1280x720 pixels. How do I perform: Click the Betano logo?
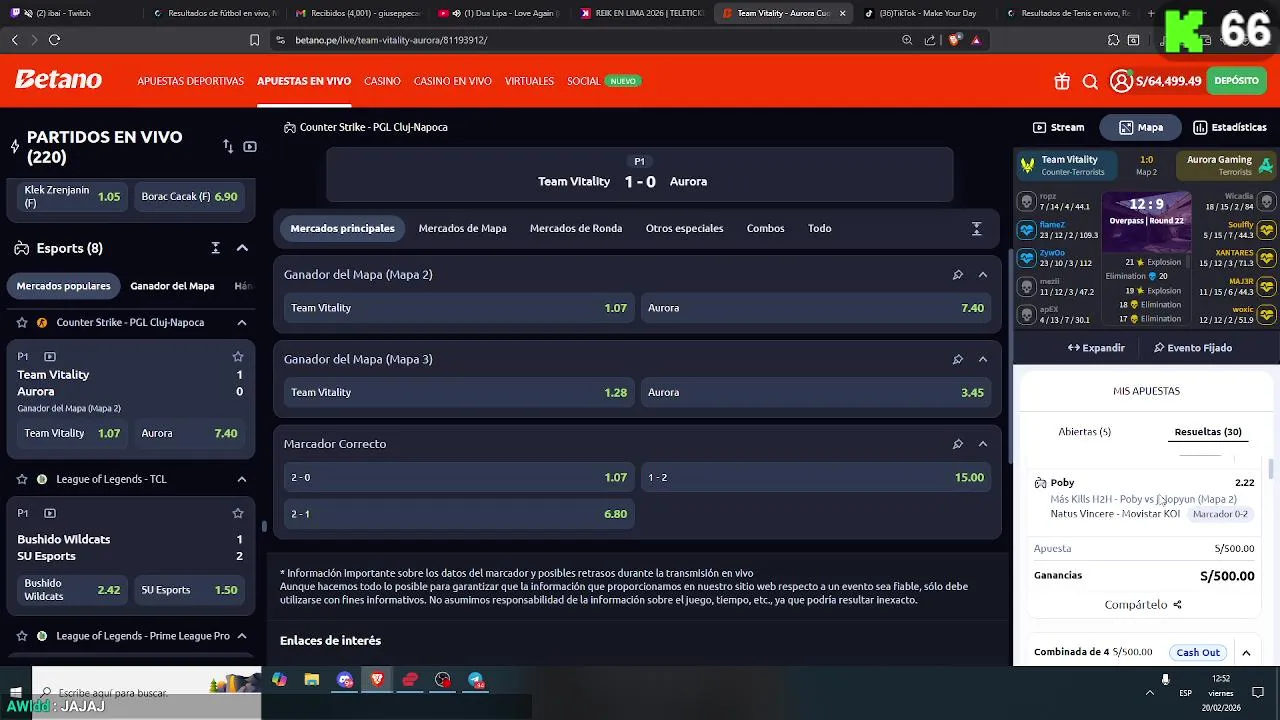click(x=58, y=80)
